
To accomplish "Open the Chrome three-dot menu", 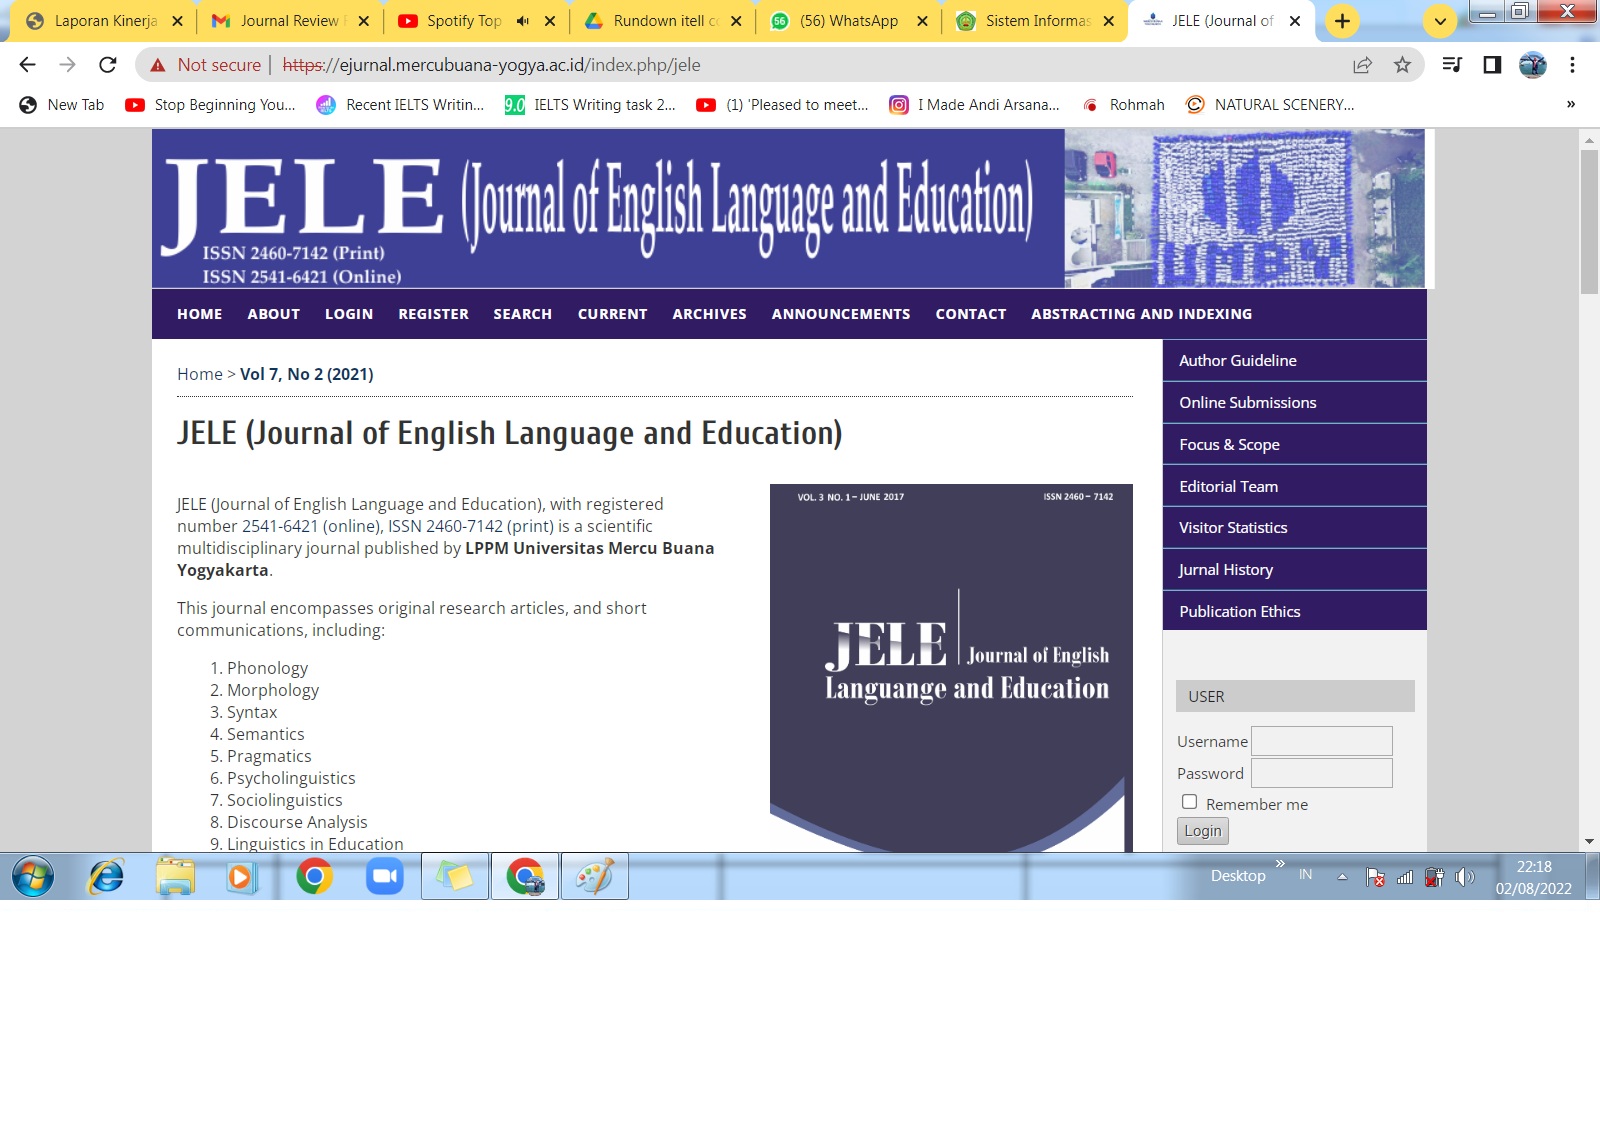I will coord(1572,65).
